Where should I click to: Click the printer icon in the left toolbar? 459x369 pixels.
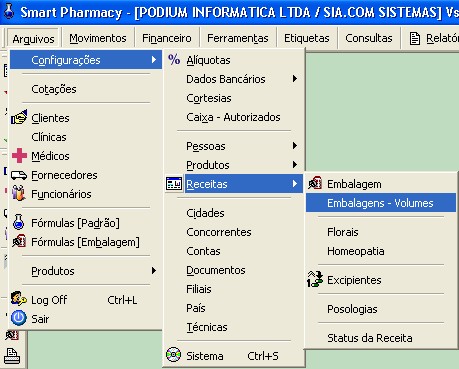click(x=12, y=355)
